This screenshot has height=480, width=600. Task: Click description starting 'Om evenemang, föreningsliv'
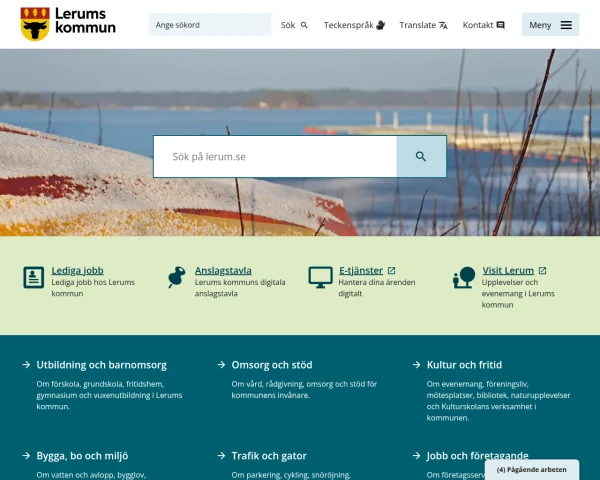(x=498, y=401)
